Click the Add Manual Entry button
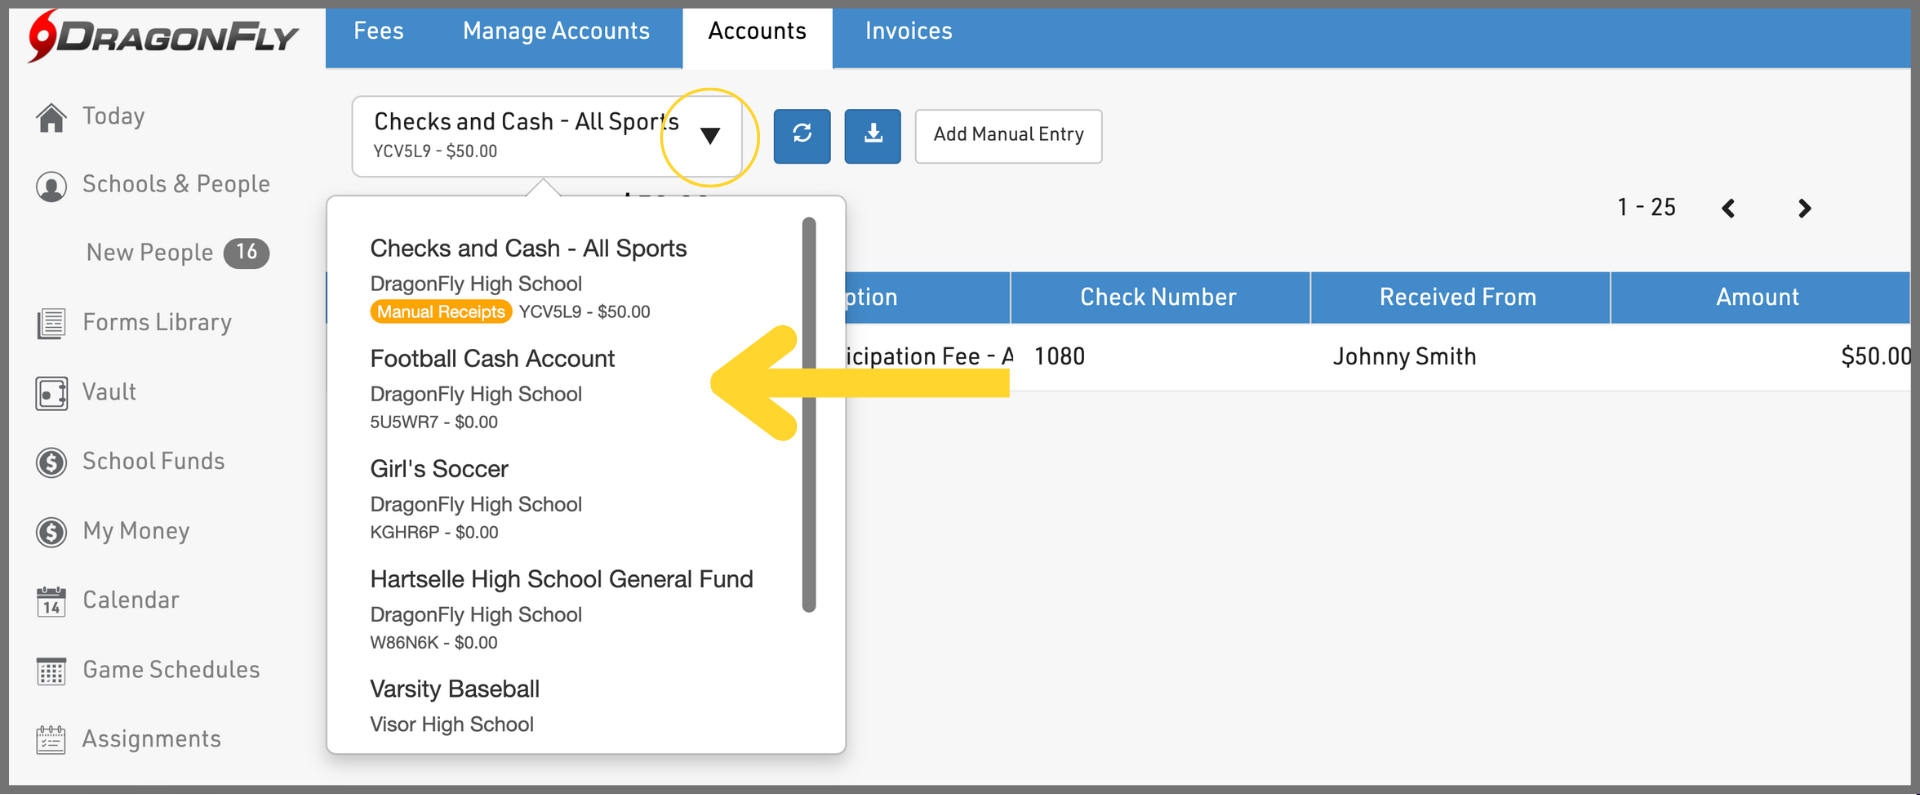Image resolution: width=1920 pixels, height=795 pixels. 1008,135
